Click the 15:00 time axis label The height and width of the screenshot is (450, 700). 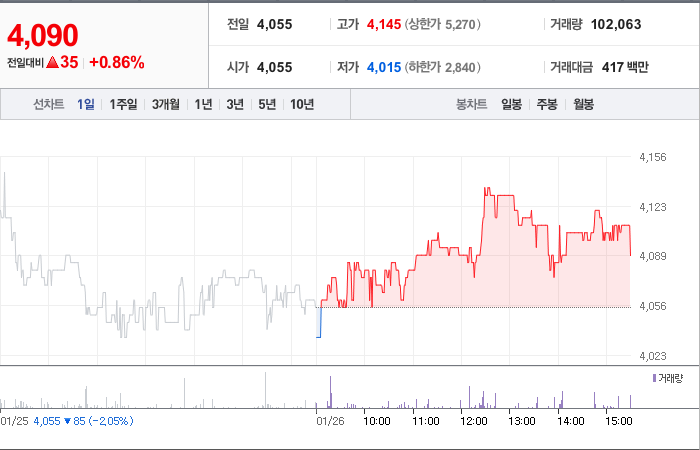click(619, 421)
